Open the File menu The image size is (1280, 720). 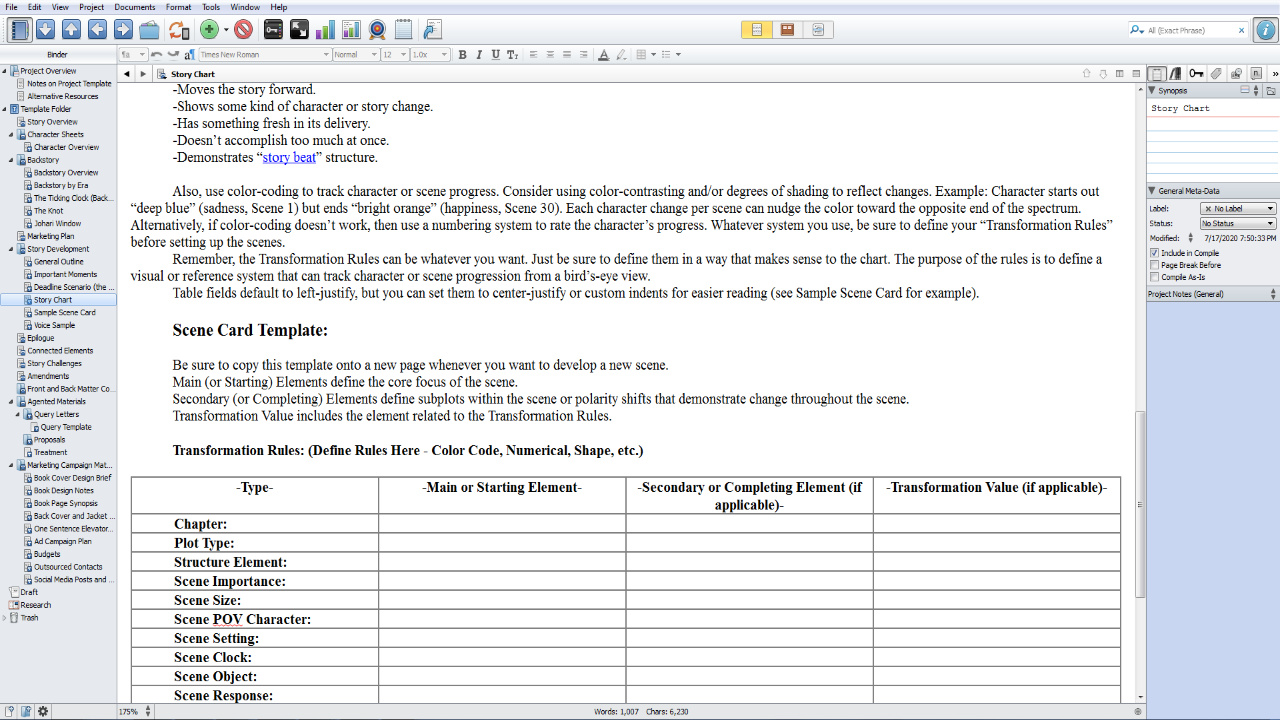click(11, 7)
